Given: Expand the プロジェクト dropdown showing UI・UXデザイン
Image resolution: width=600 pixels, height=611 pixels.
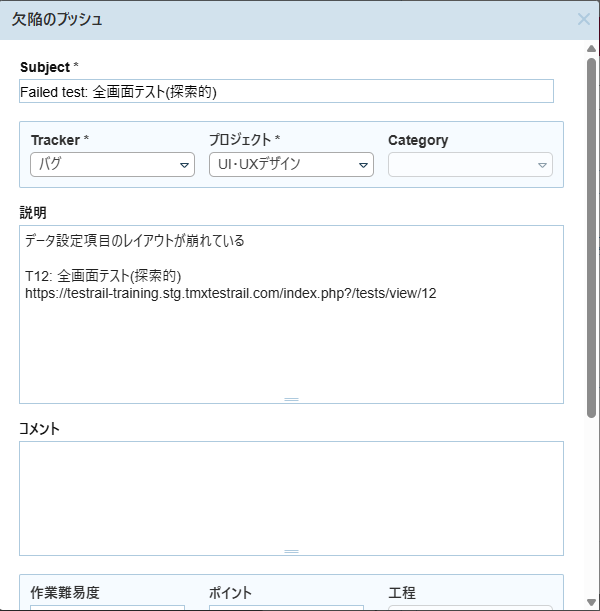Looking at the screenshot, I should [x=291, y=165].
